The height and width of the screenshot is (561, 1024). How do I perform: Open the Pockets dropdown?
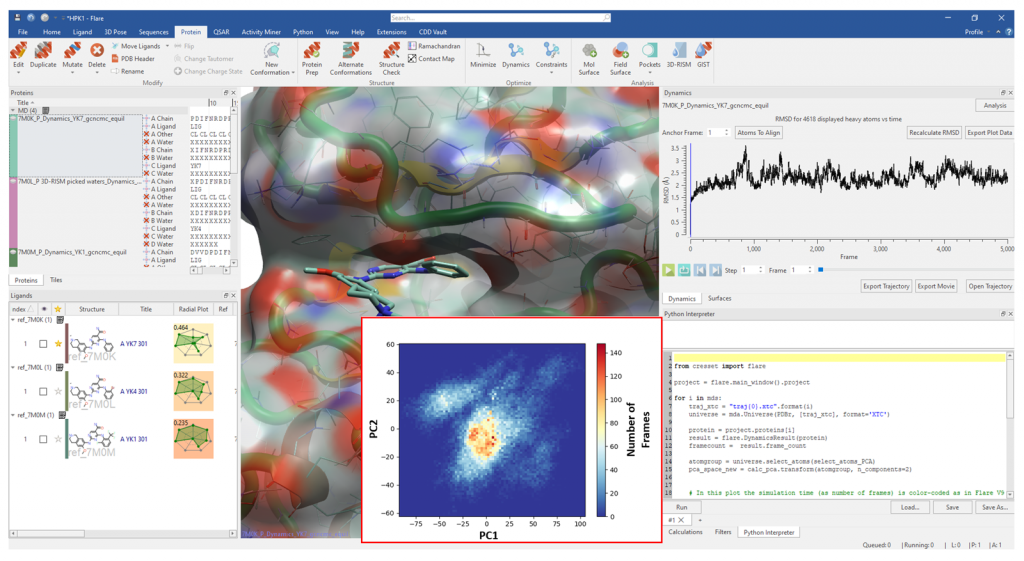click(x=650, y=65)
